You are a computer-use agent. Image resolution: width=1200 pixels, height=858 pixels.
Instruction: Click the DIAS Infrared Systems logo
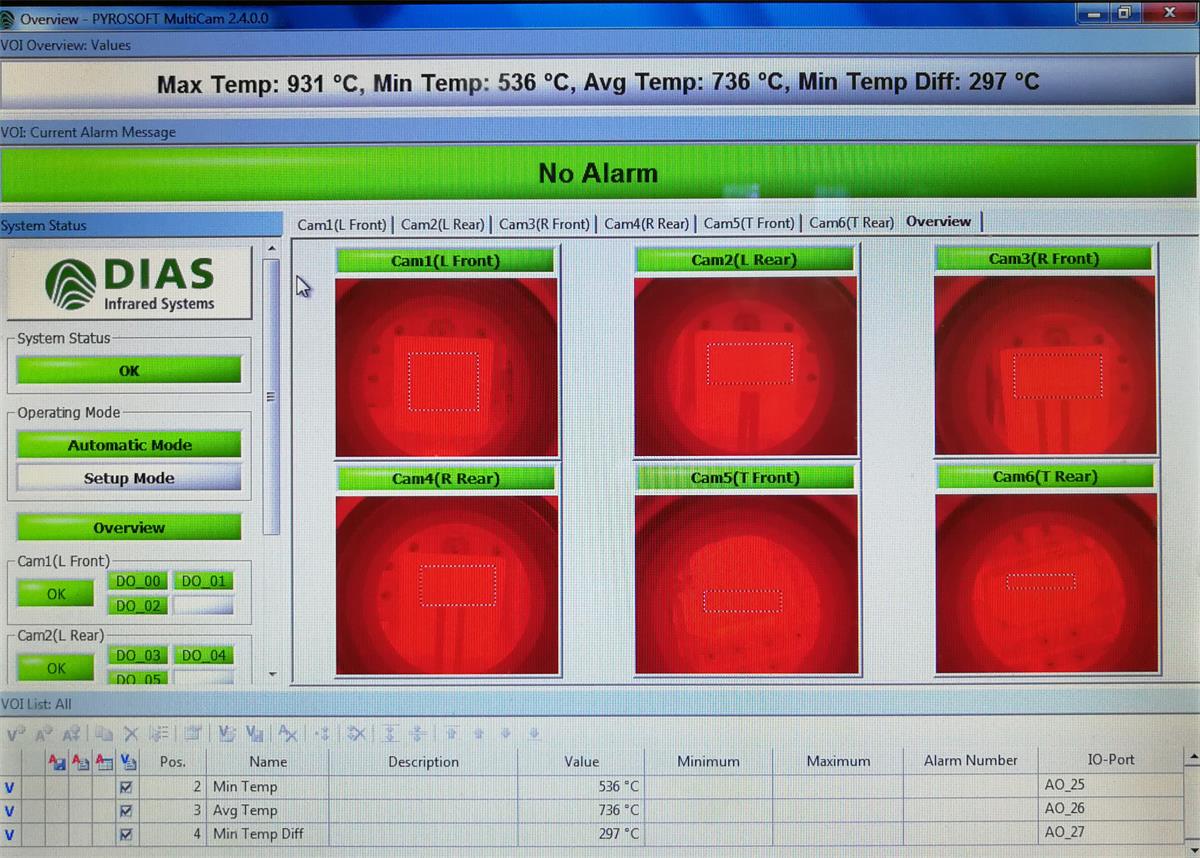pyautogui.click(x=129, y=284)
